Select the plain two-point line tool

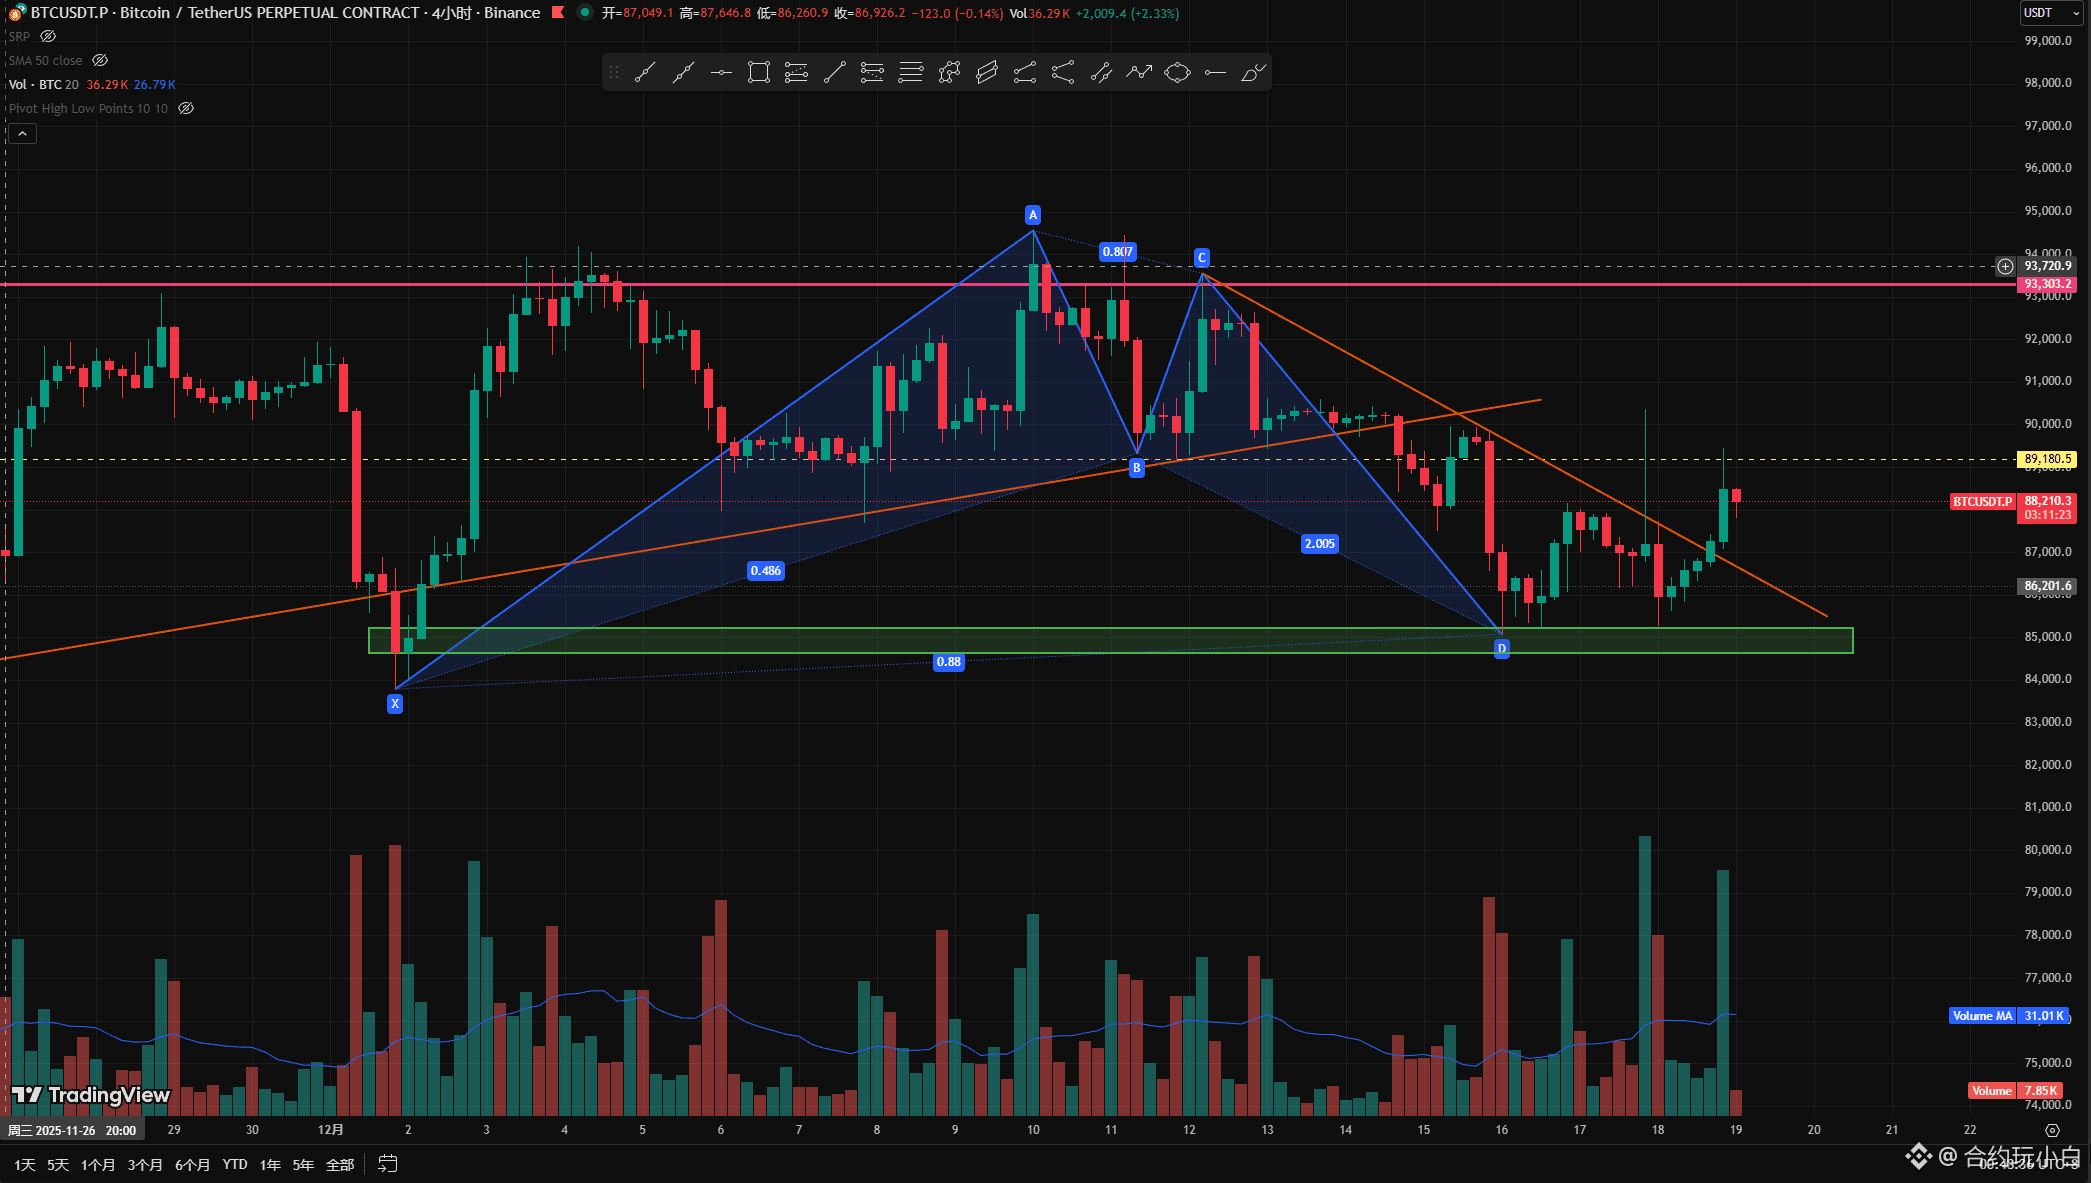click(x=835, y=72)
